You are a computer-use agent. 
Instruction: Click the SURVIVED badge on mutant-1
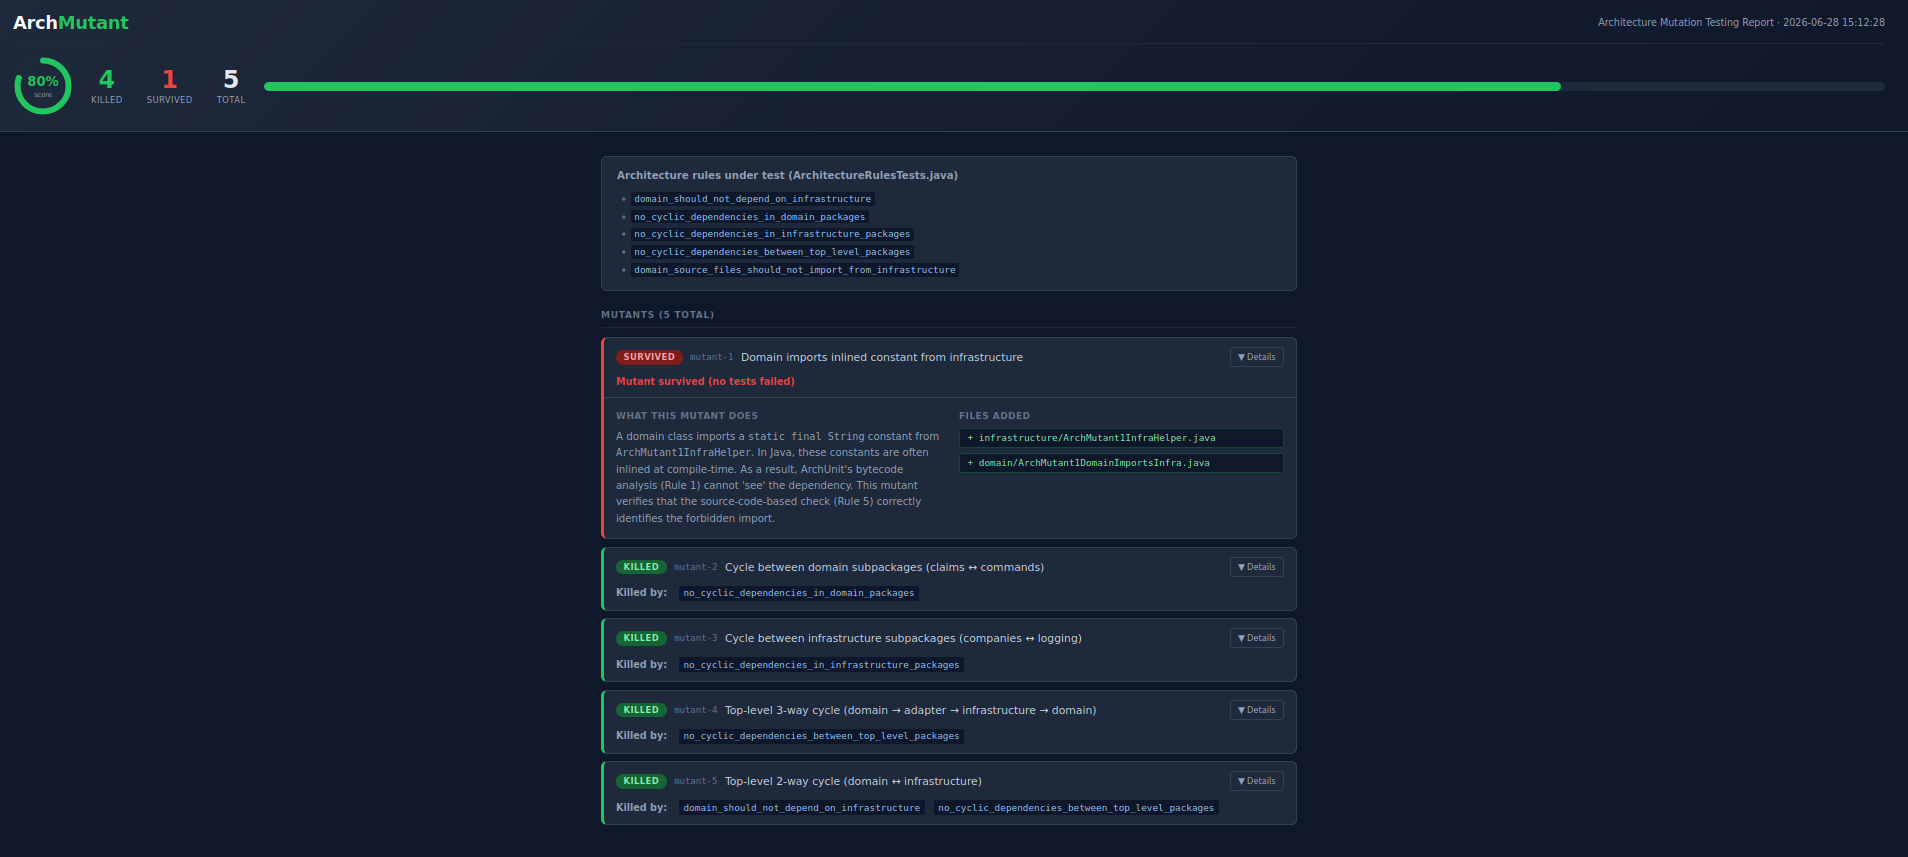click(649, 357)
